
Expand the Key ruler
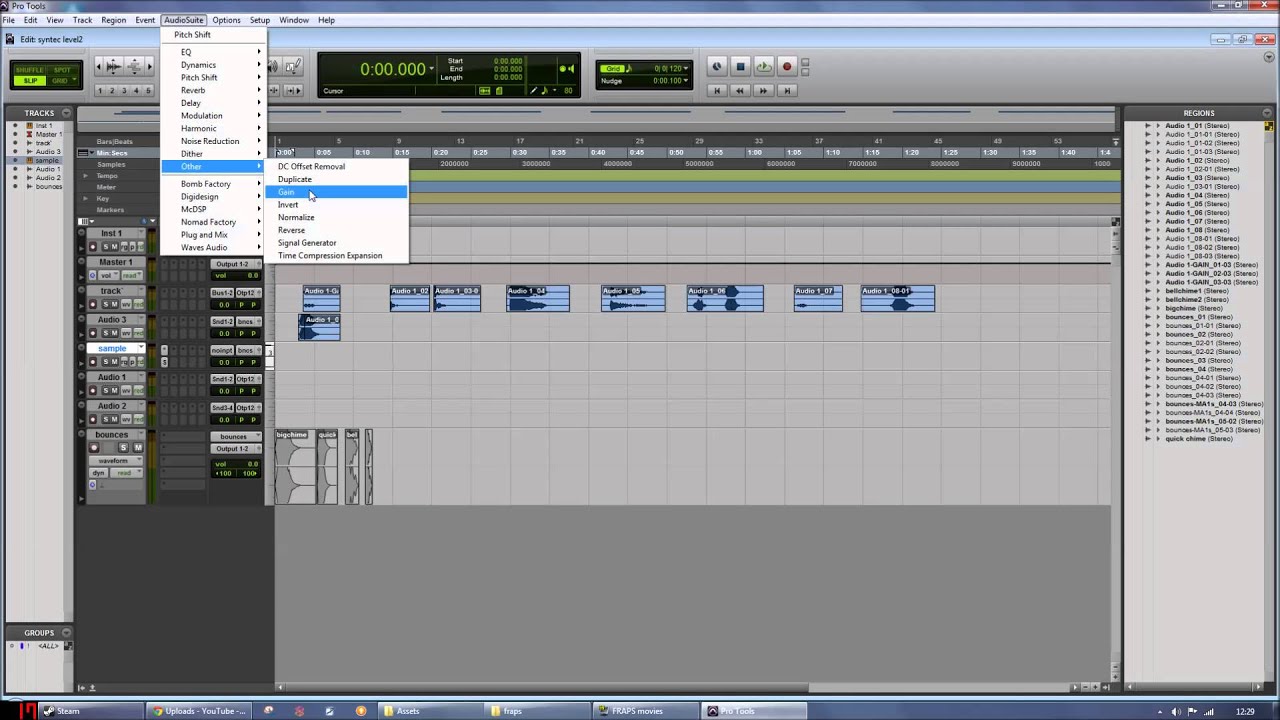[x=85, y=198]
